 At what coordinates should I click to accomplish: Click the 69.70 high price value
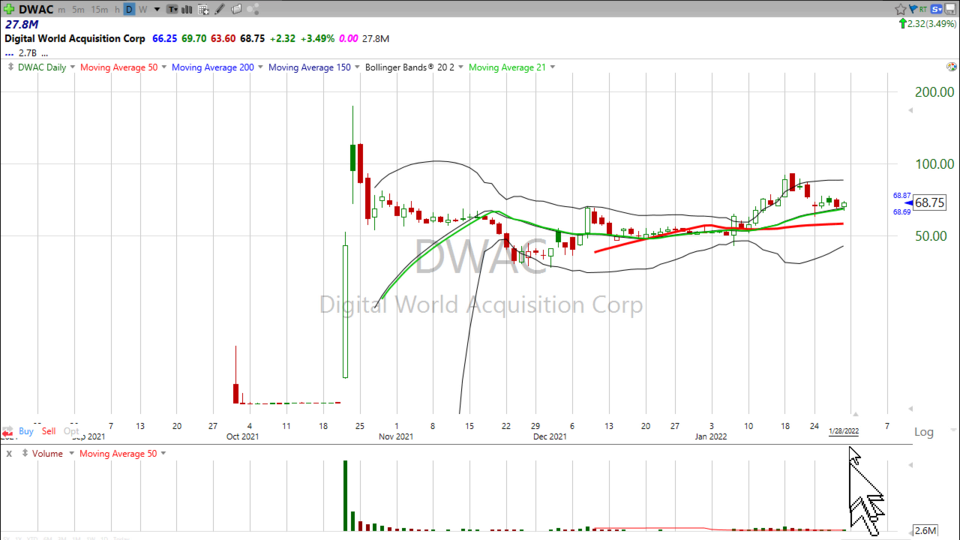click(193, 39)
